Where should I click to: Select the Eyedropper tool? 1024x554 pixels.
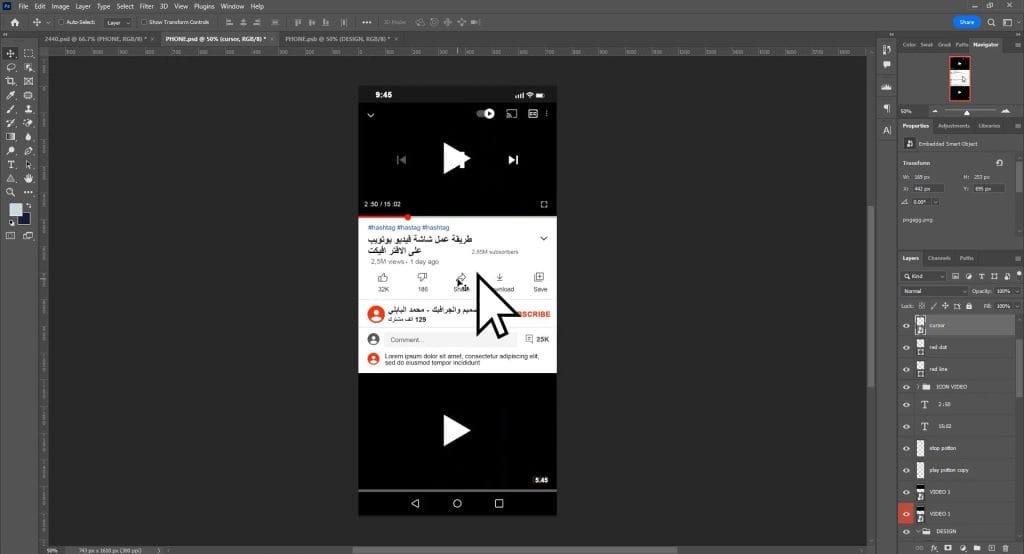tap(10, 95)
